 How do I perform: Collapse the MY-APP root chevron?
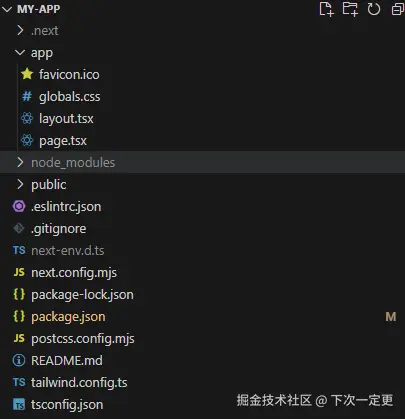click(x=7, y=9)
